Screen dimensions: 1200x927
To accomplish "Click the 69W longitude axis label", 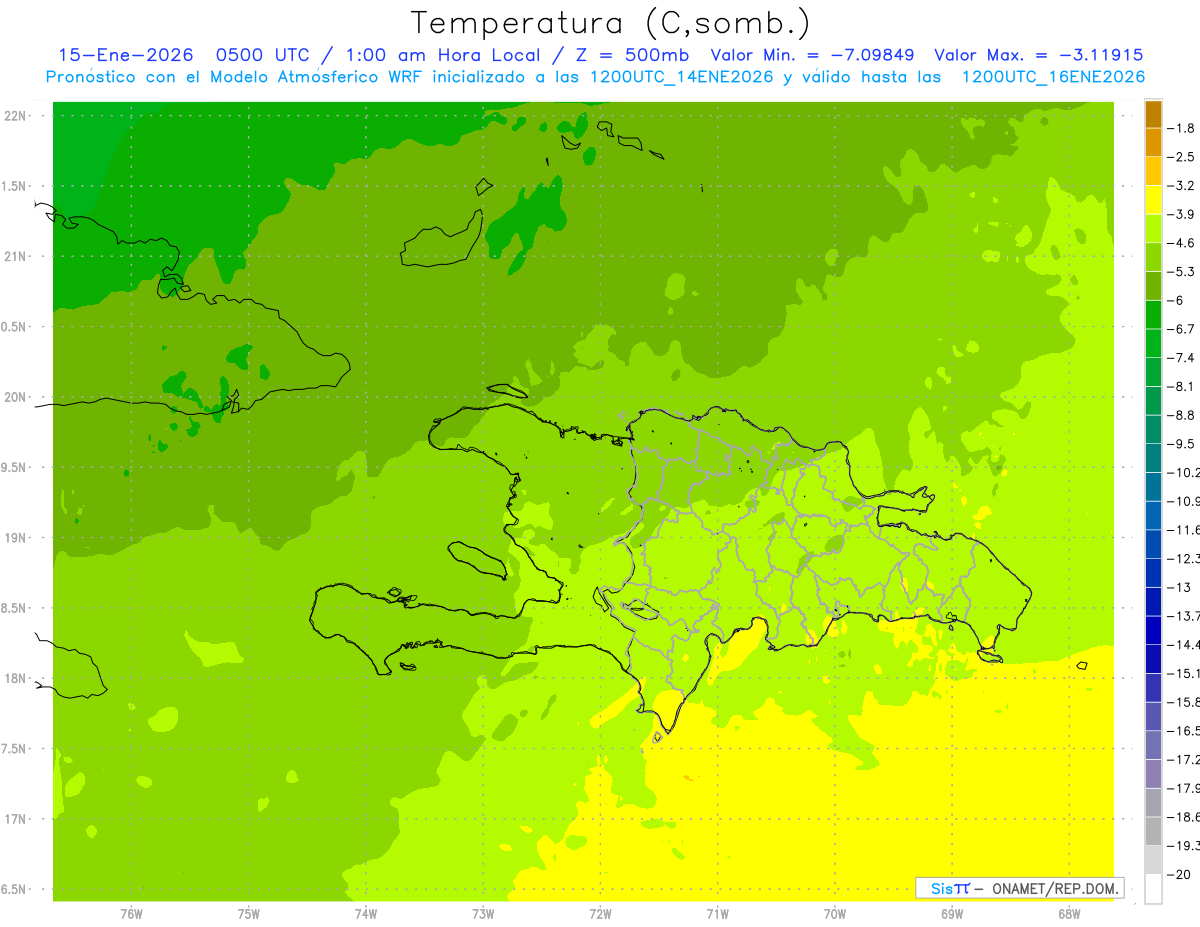I will click(x=952, y=914).
